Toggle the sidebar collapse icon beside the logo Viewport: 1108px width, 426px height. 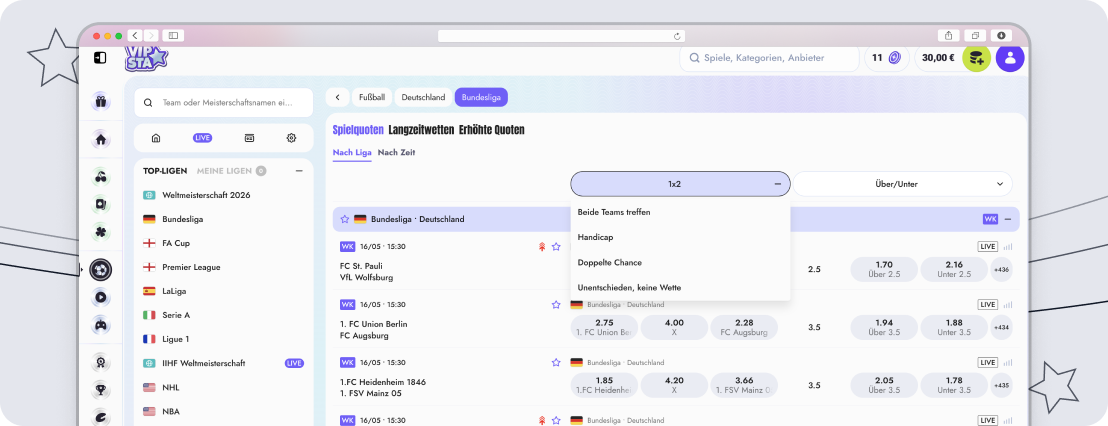pos(100,57)
